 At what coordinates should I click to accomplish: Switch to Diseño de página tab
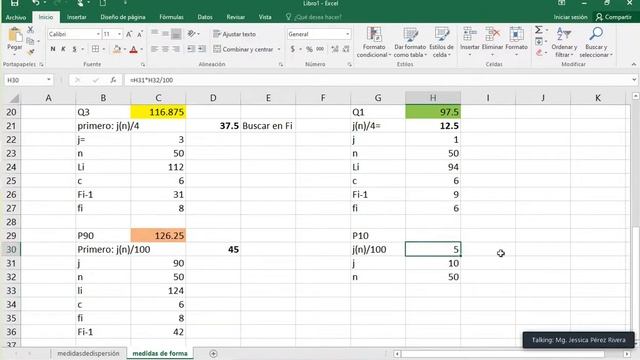click(x=123, y=17)
